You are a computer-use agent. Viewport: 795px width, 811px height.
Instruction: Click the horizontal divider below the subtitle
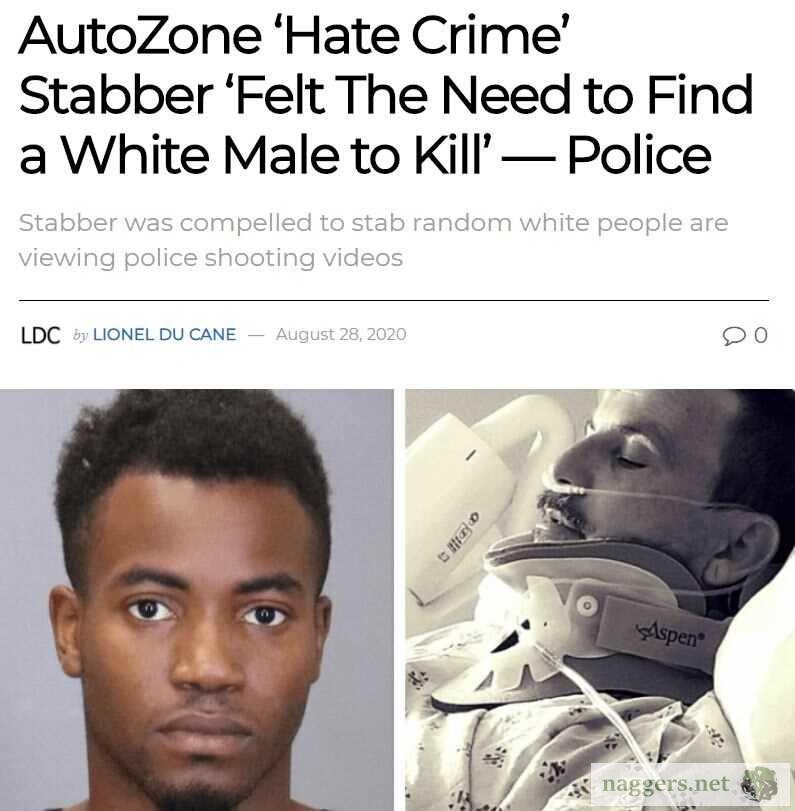[x=394, y=300]
